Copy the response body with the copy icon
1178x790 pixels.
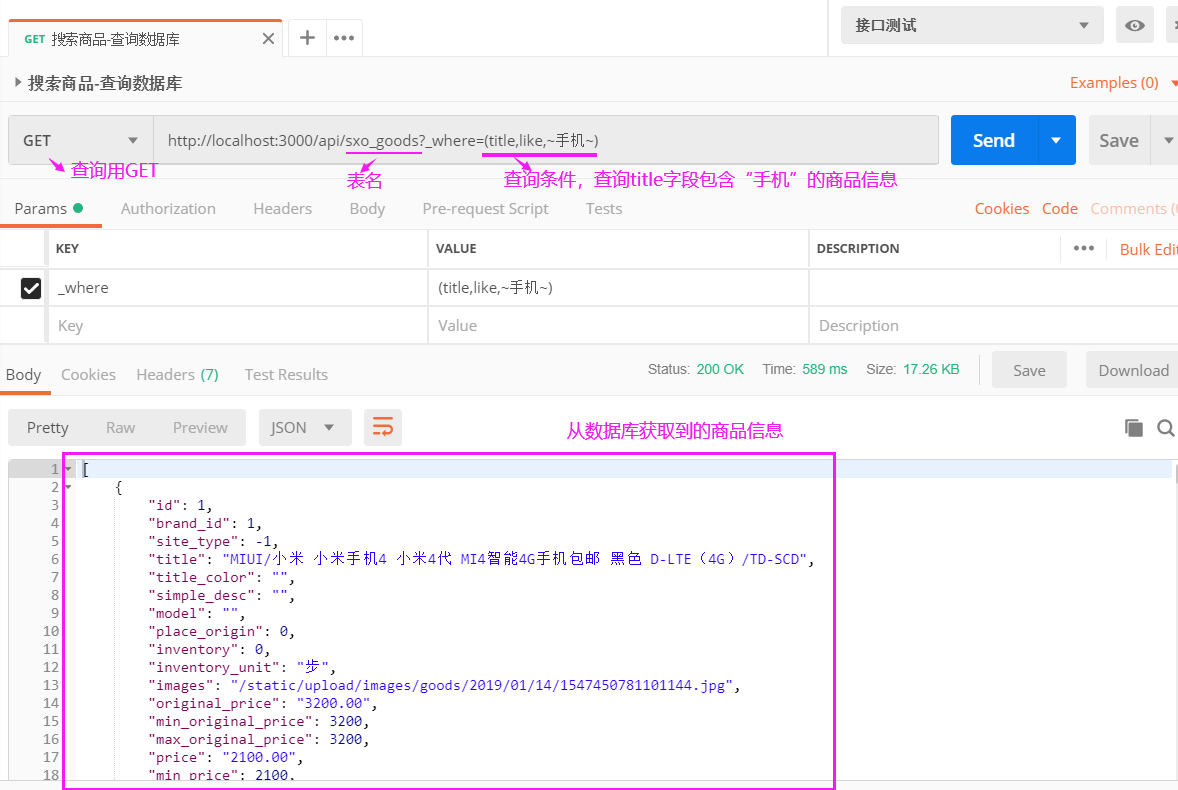tap(1134, 427)
